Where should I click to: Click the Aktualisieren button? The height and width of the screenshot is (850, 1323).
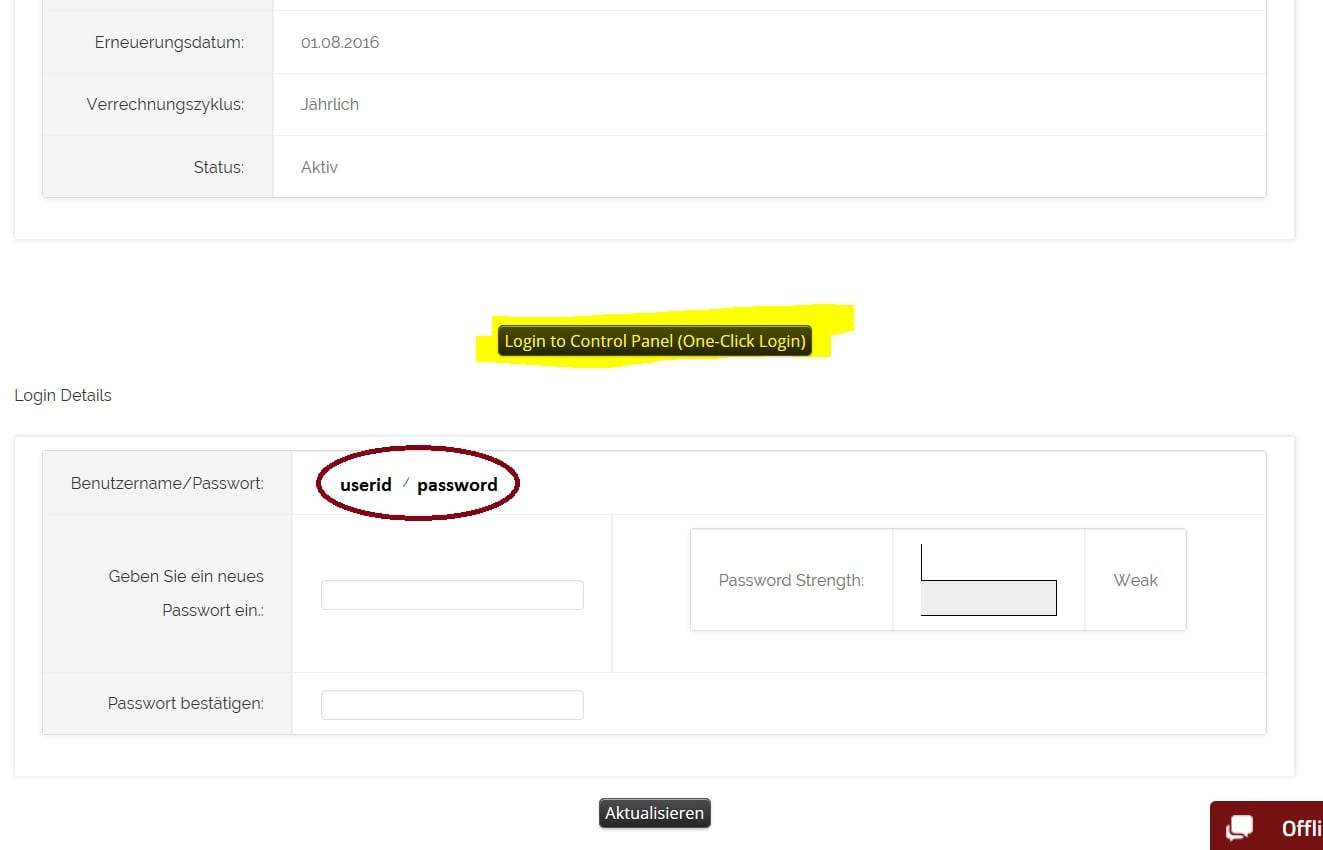pos(655,813)
